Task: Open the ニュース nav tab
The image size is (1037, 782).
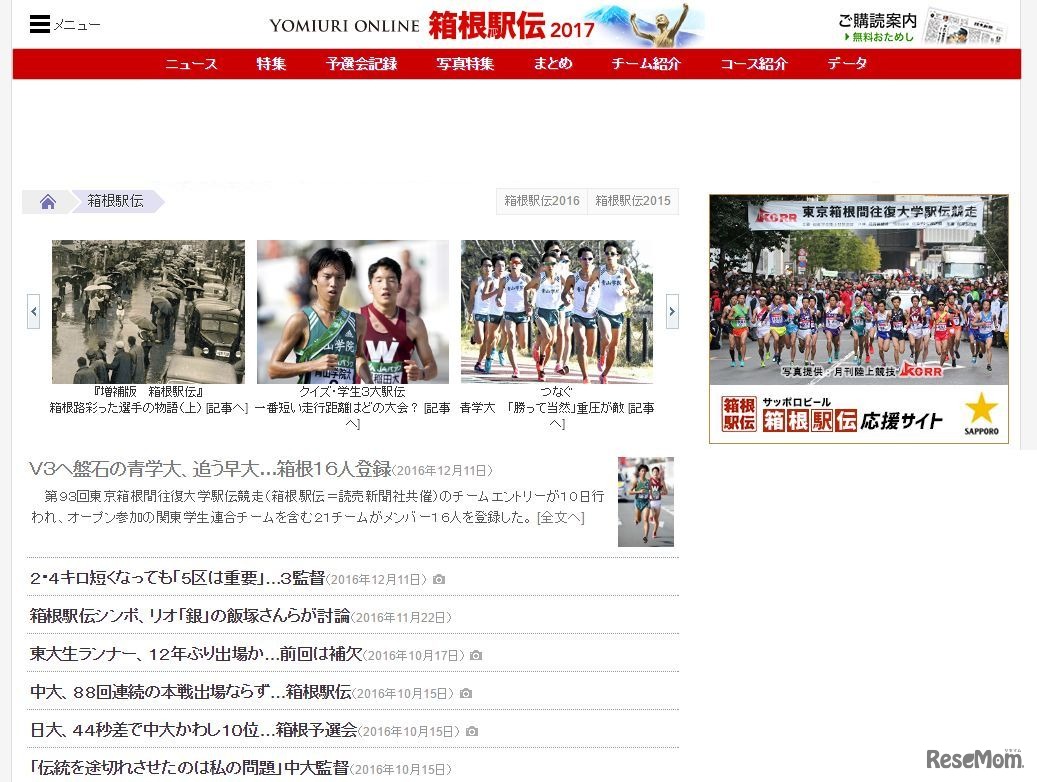Action: click(191, 64)
